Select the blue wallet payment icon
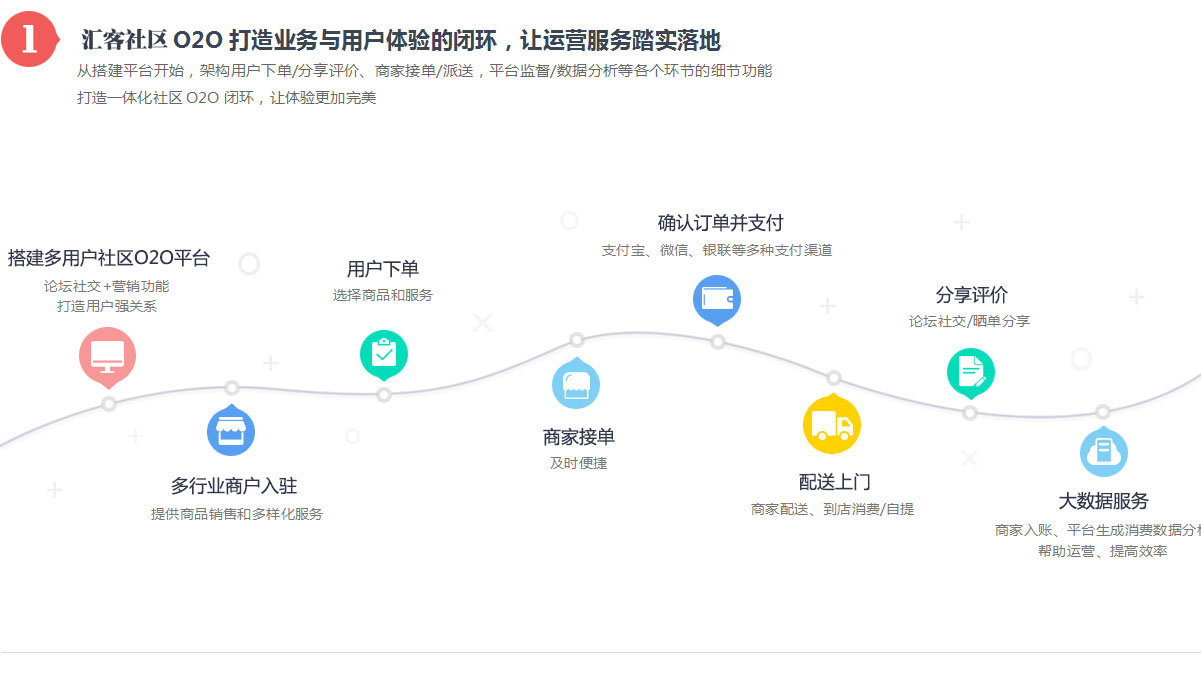 click(x=717, y=299)
